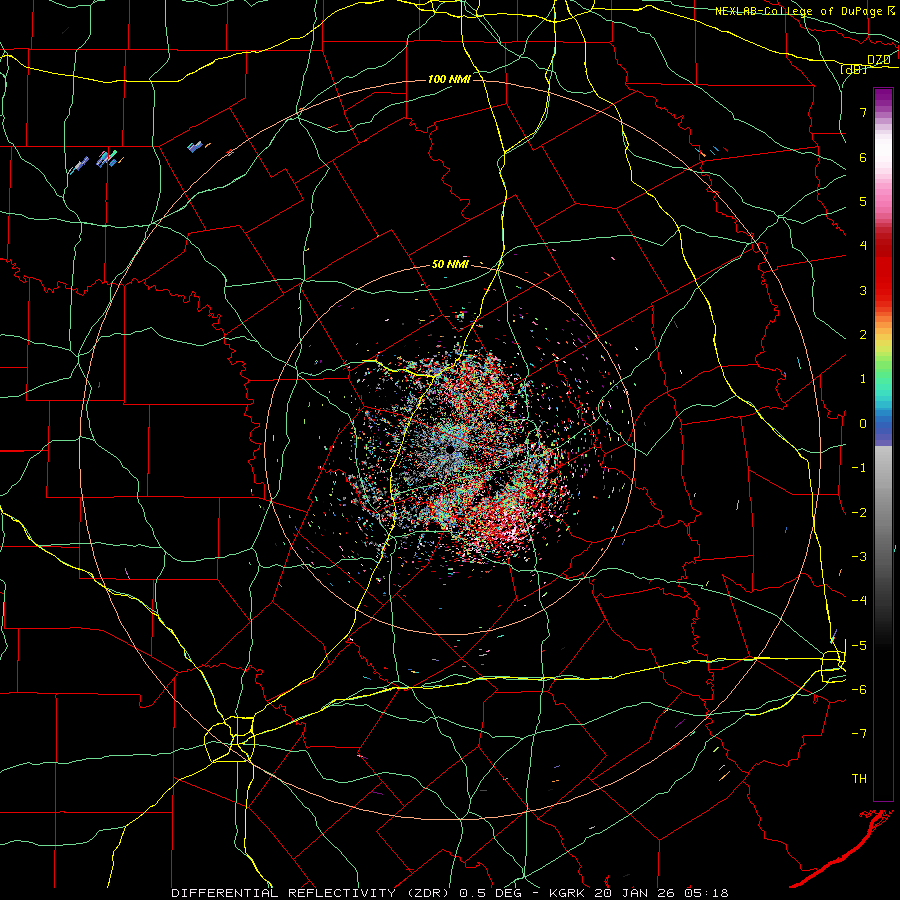The image size is (900, 900).
Task: Click the 100 NMI range ring label
Action: coord(449,79)
